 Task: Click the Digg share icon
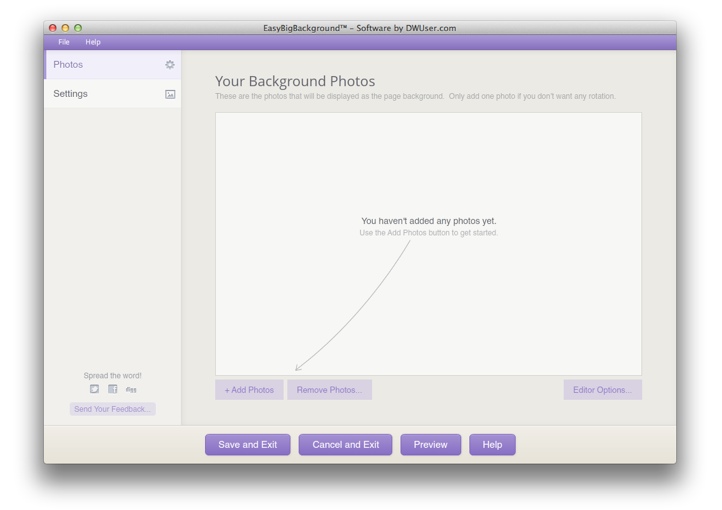[x=131, y=389]
